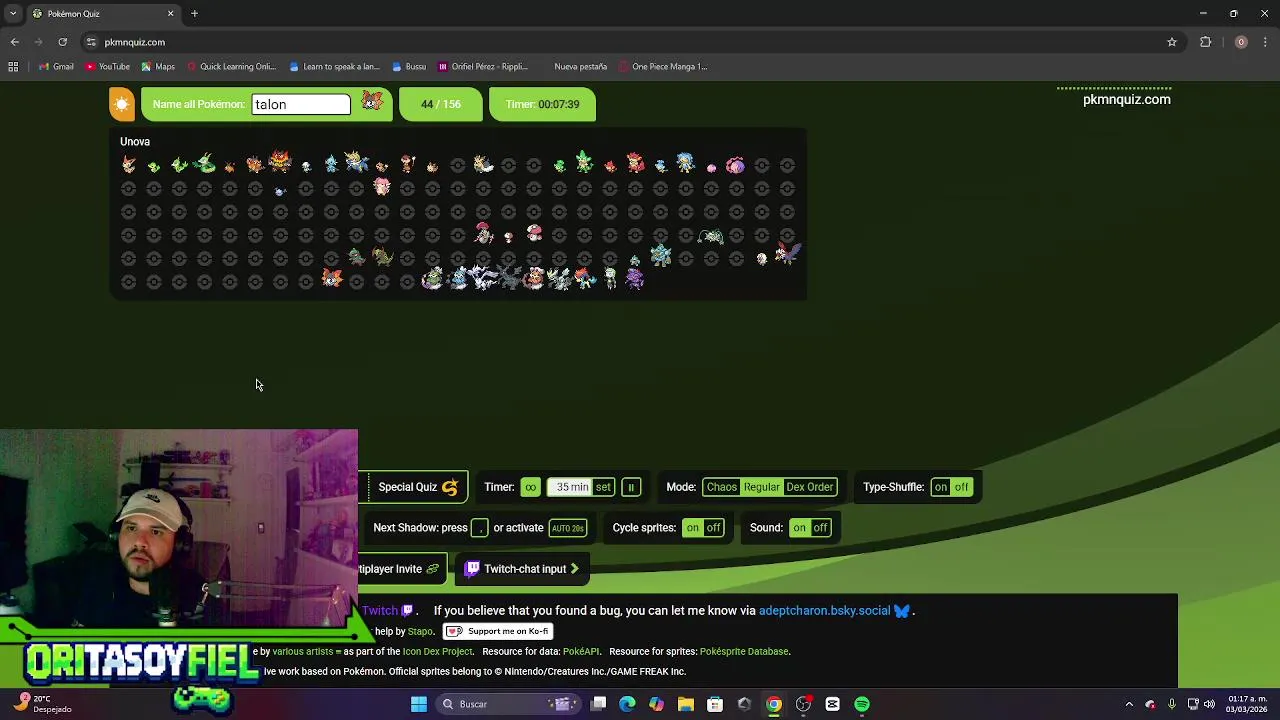Open the Windows Start menu
Image resolution: width=1280 pixels, height=720 pixels.
click(419, 704)
